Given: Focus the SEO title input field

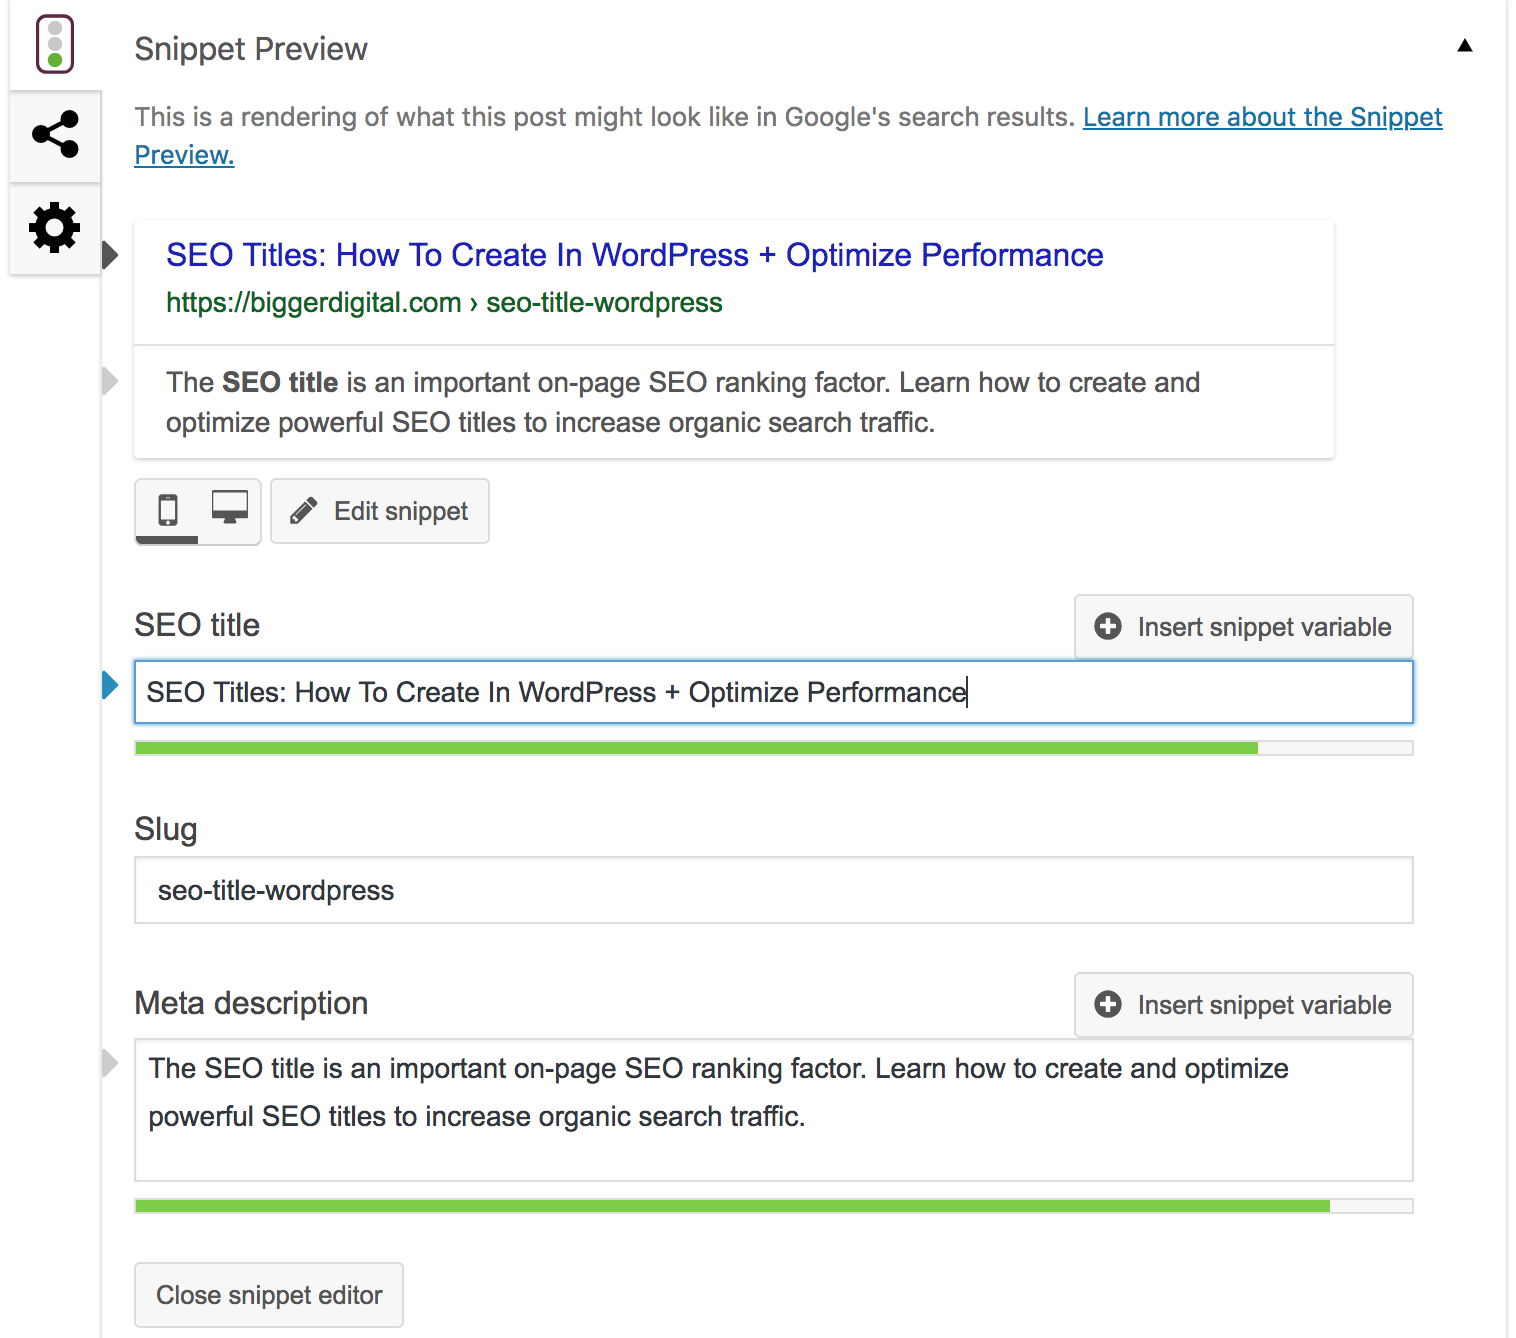Looking at the screenshot, I should [773, 692].
